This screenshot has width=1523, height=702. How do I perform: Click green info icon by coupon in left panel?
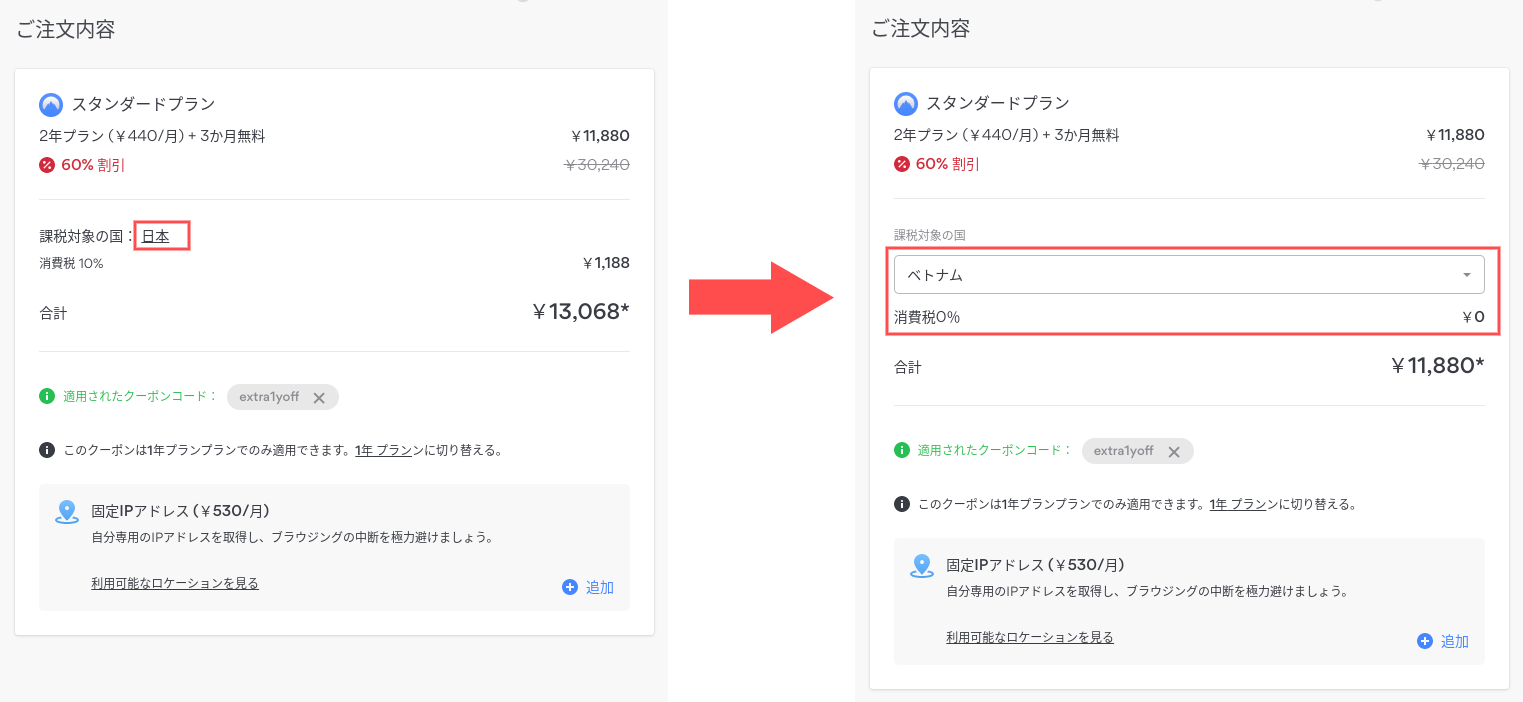[47, 396]
